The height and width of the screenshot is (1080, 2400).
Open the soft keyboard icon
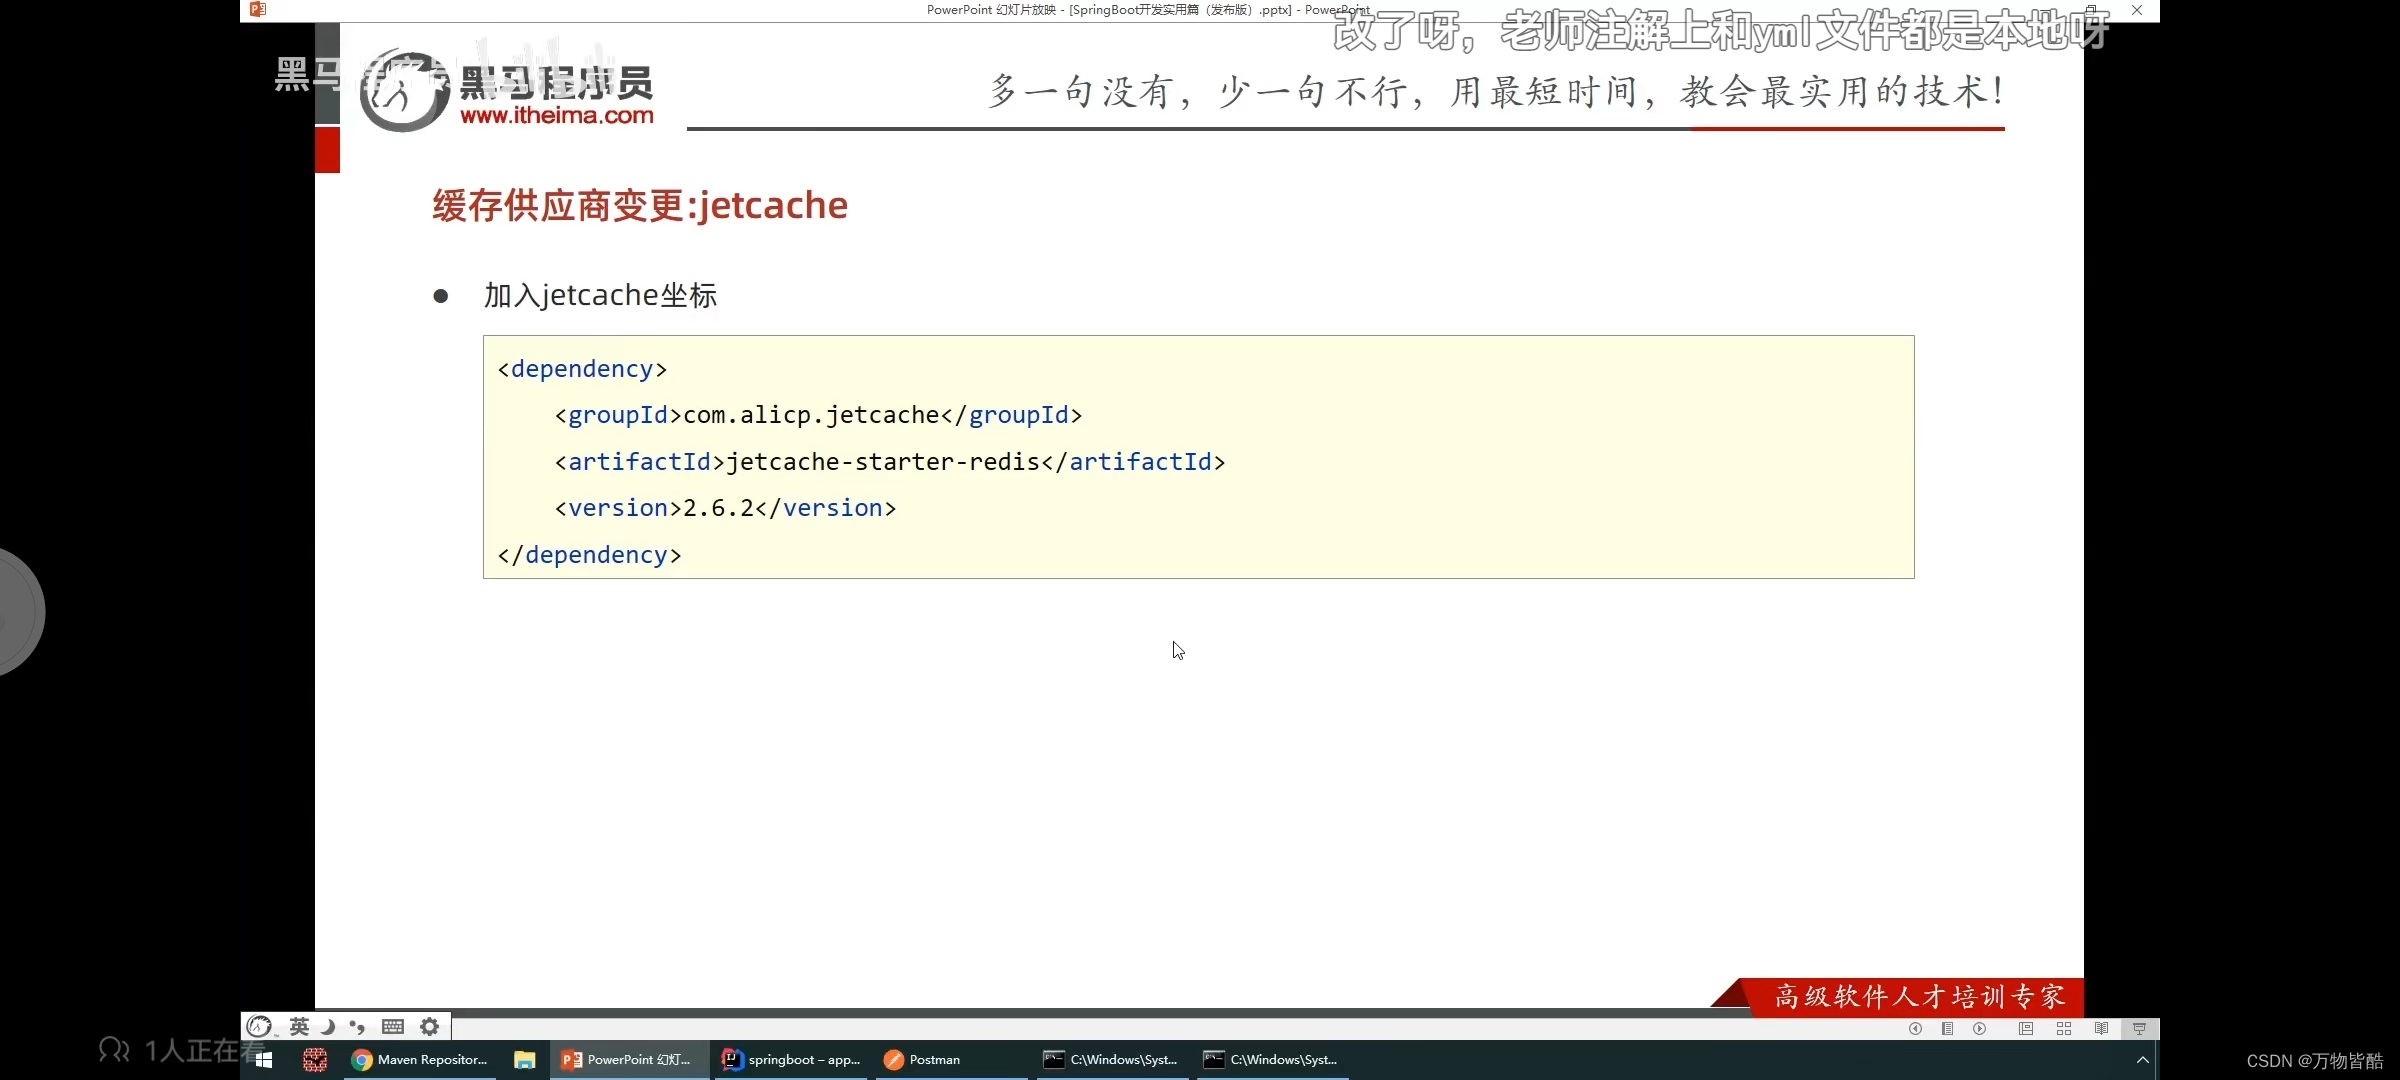pyautogui.click(x=393, y=1026)
